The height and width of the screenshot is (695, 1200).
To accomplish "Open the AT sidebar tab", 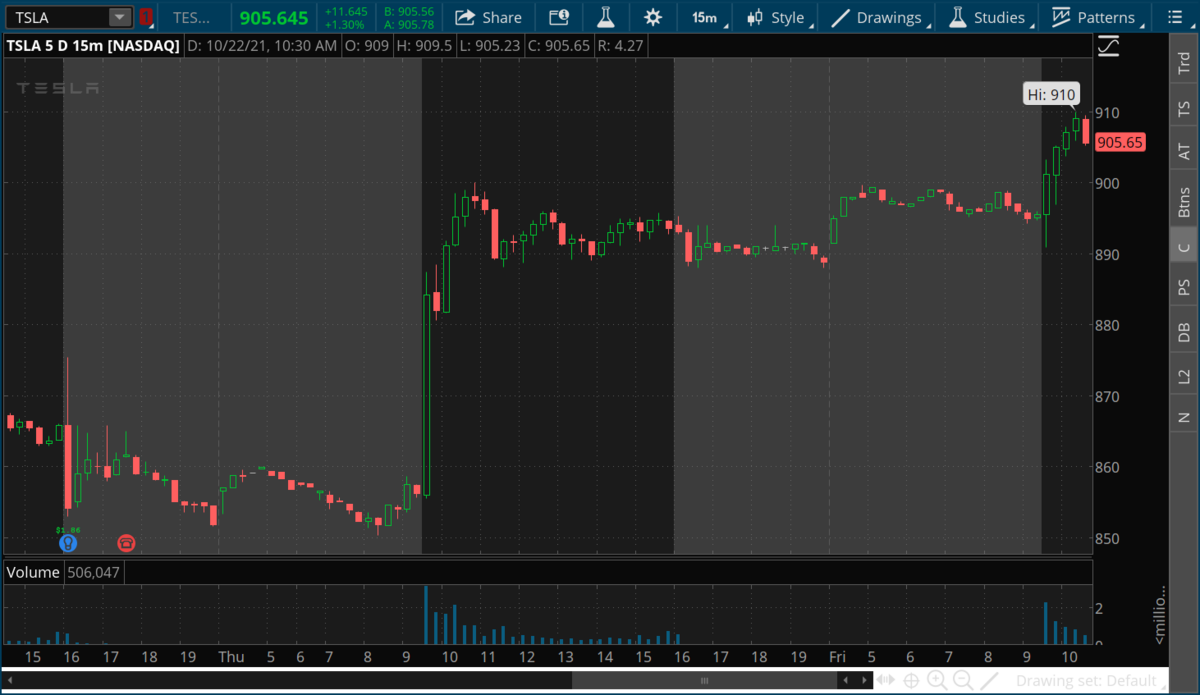I will pos(1184,150).
